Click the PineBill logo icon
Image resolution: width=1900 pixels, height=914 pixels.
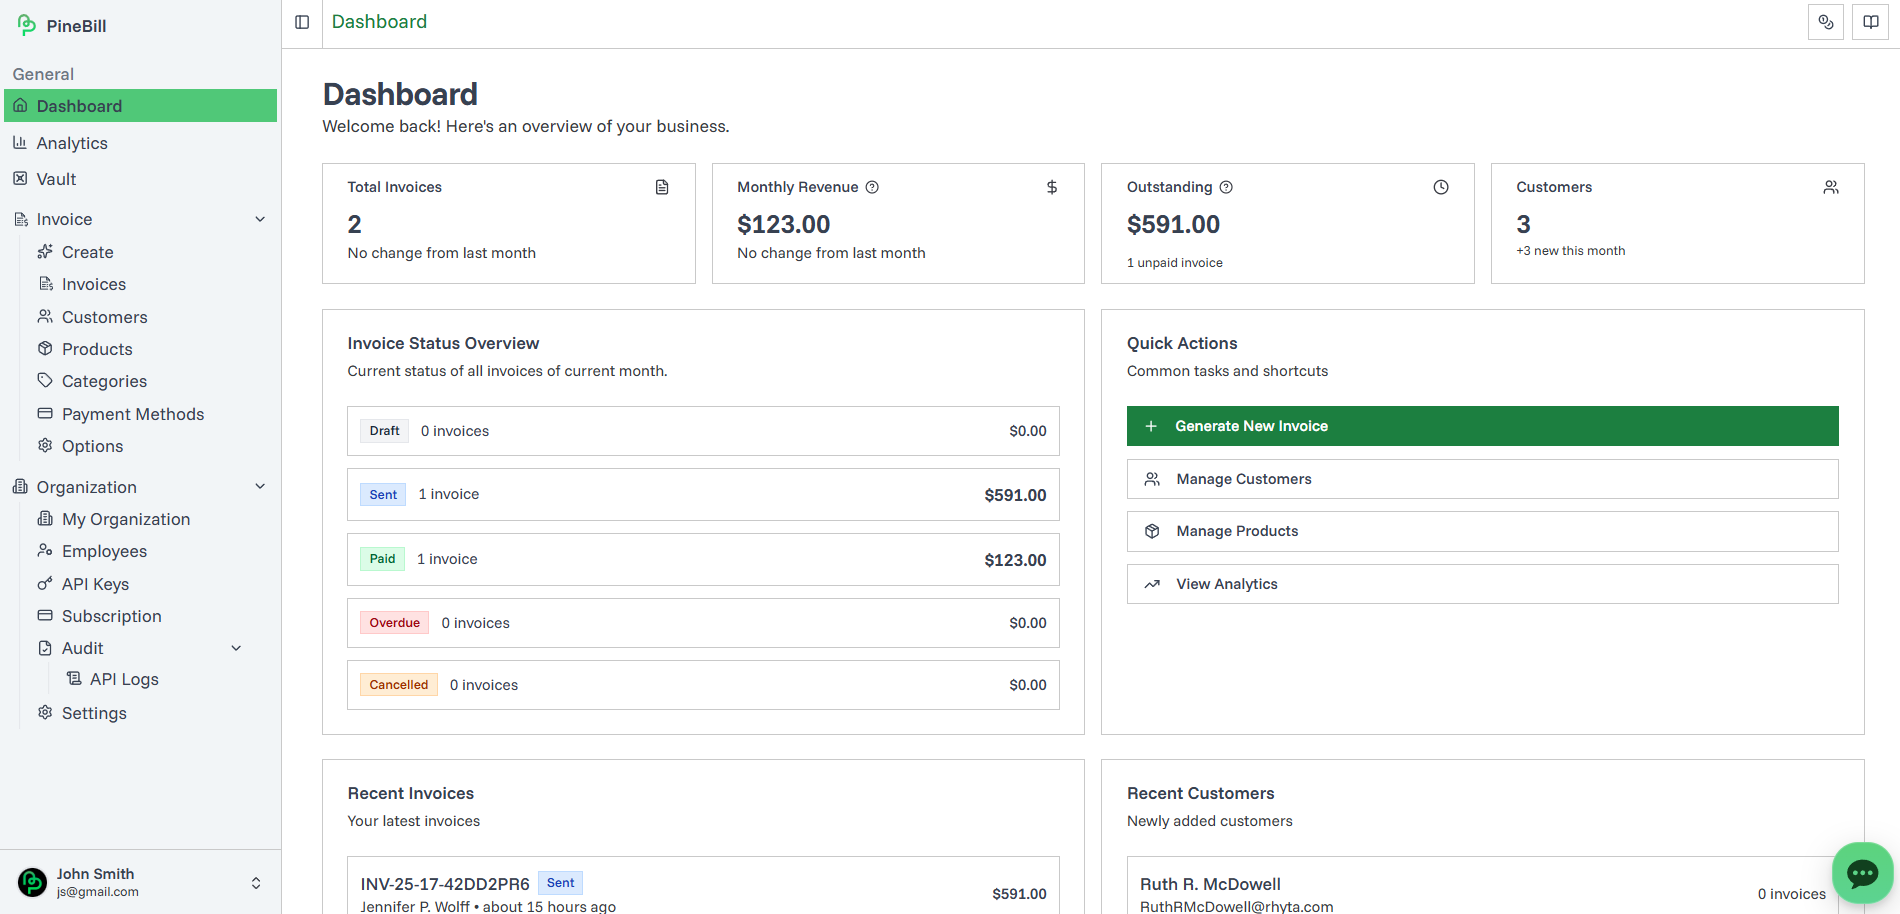click(x=27, y=25)
